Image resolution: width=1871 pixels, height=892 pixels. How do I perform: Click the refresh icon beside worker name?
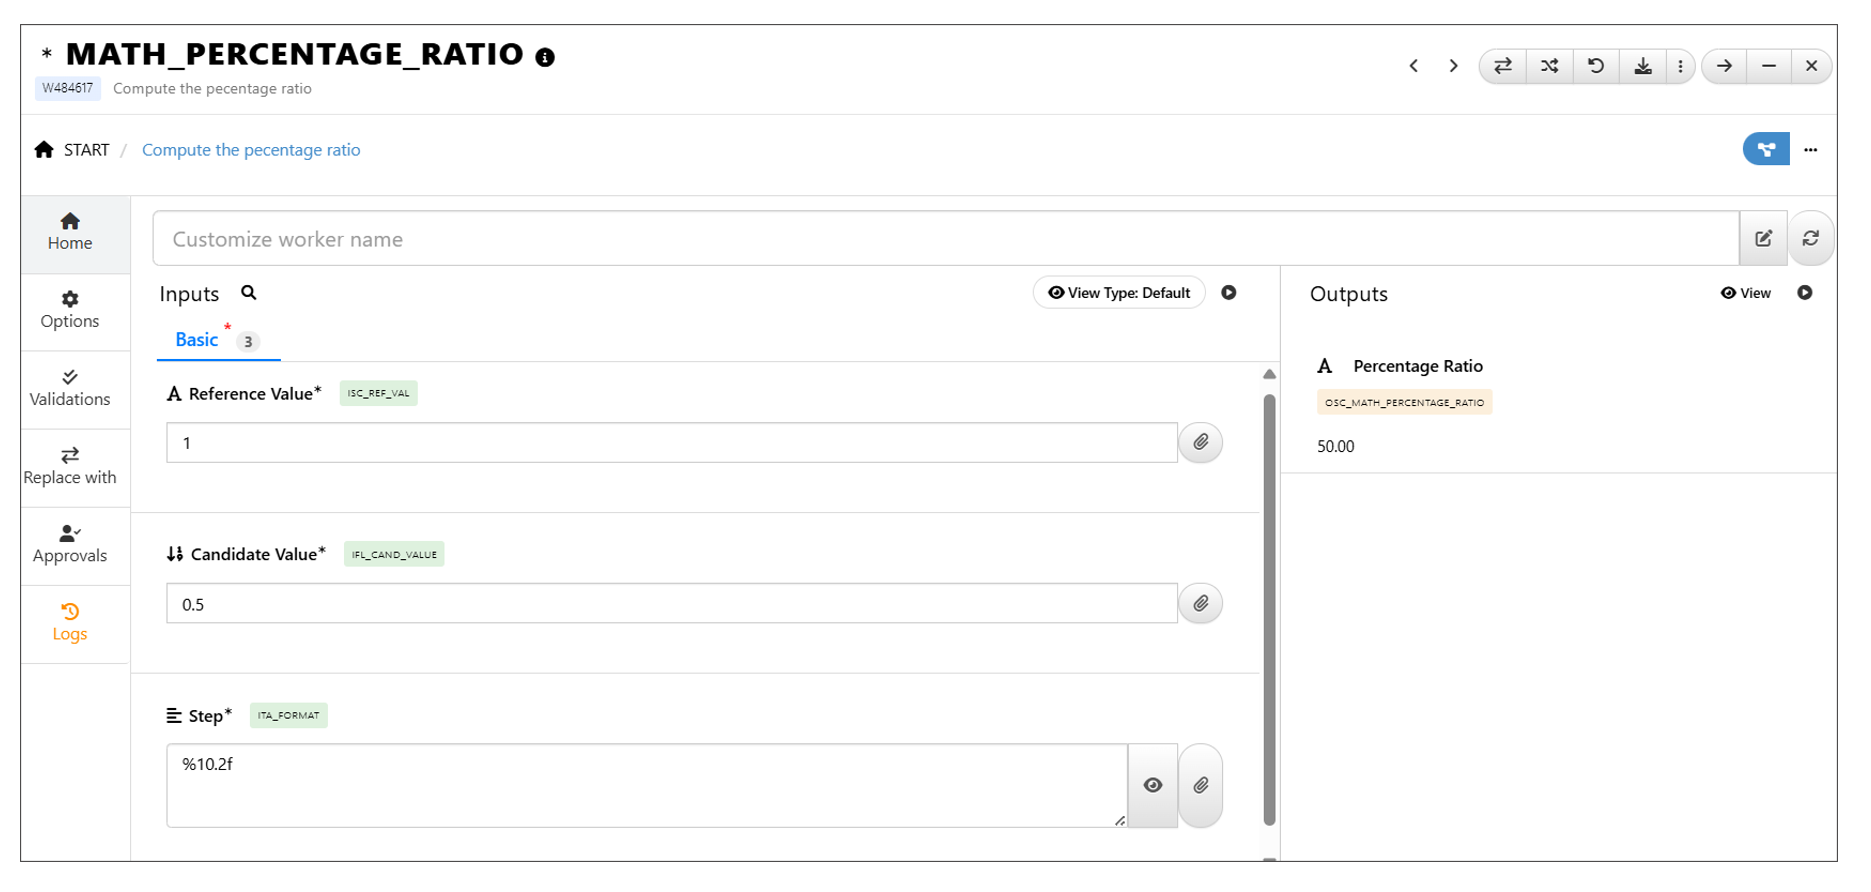pyautogui.click(x=1810, y=238)
